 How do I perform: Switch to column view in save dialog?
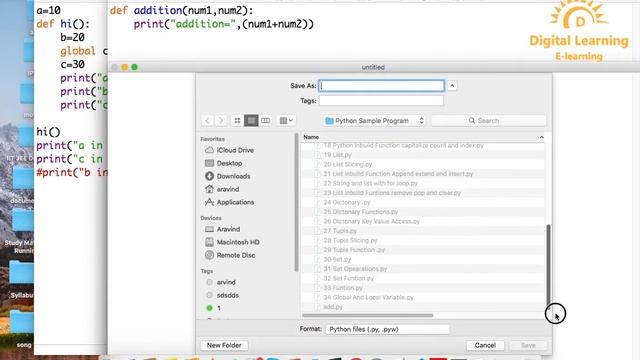[265, 120]
